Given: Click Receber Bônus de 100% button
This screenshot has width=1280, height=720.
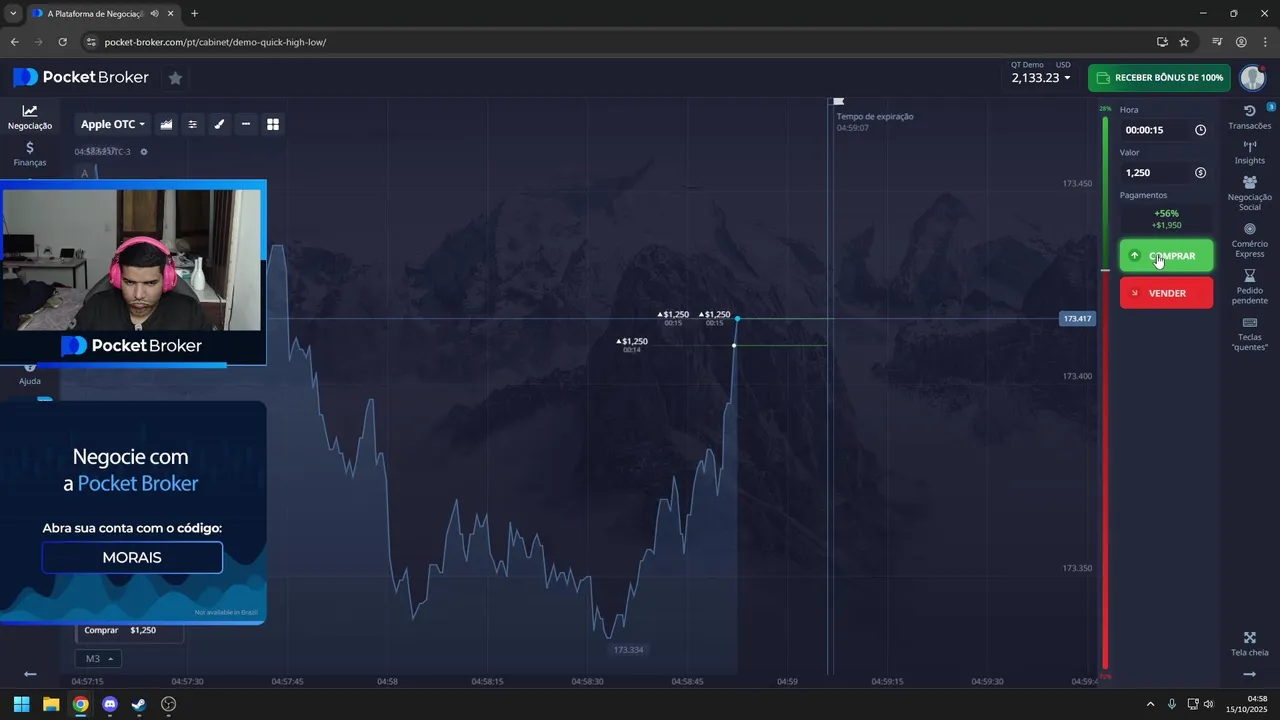Looking at the screenshot, I should pos(1159,78).
